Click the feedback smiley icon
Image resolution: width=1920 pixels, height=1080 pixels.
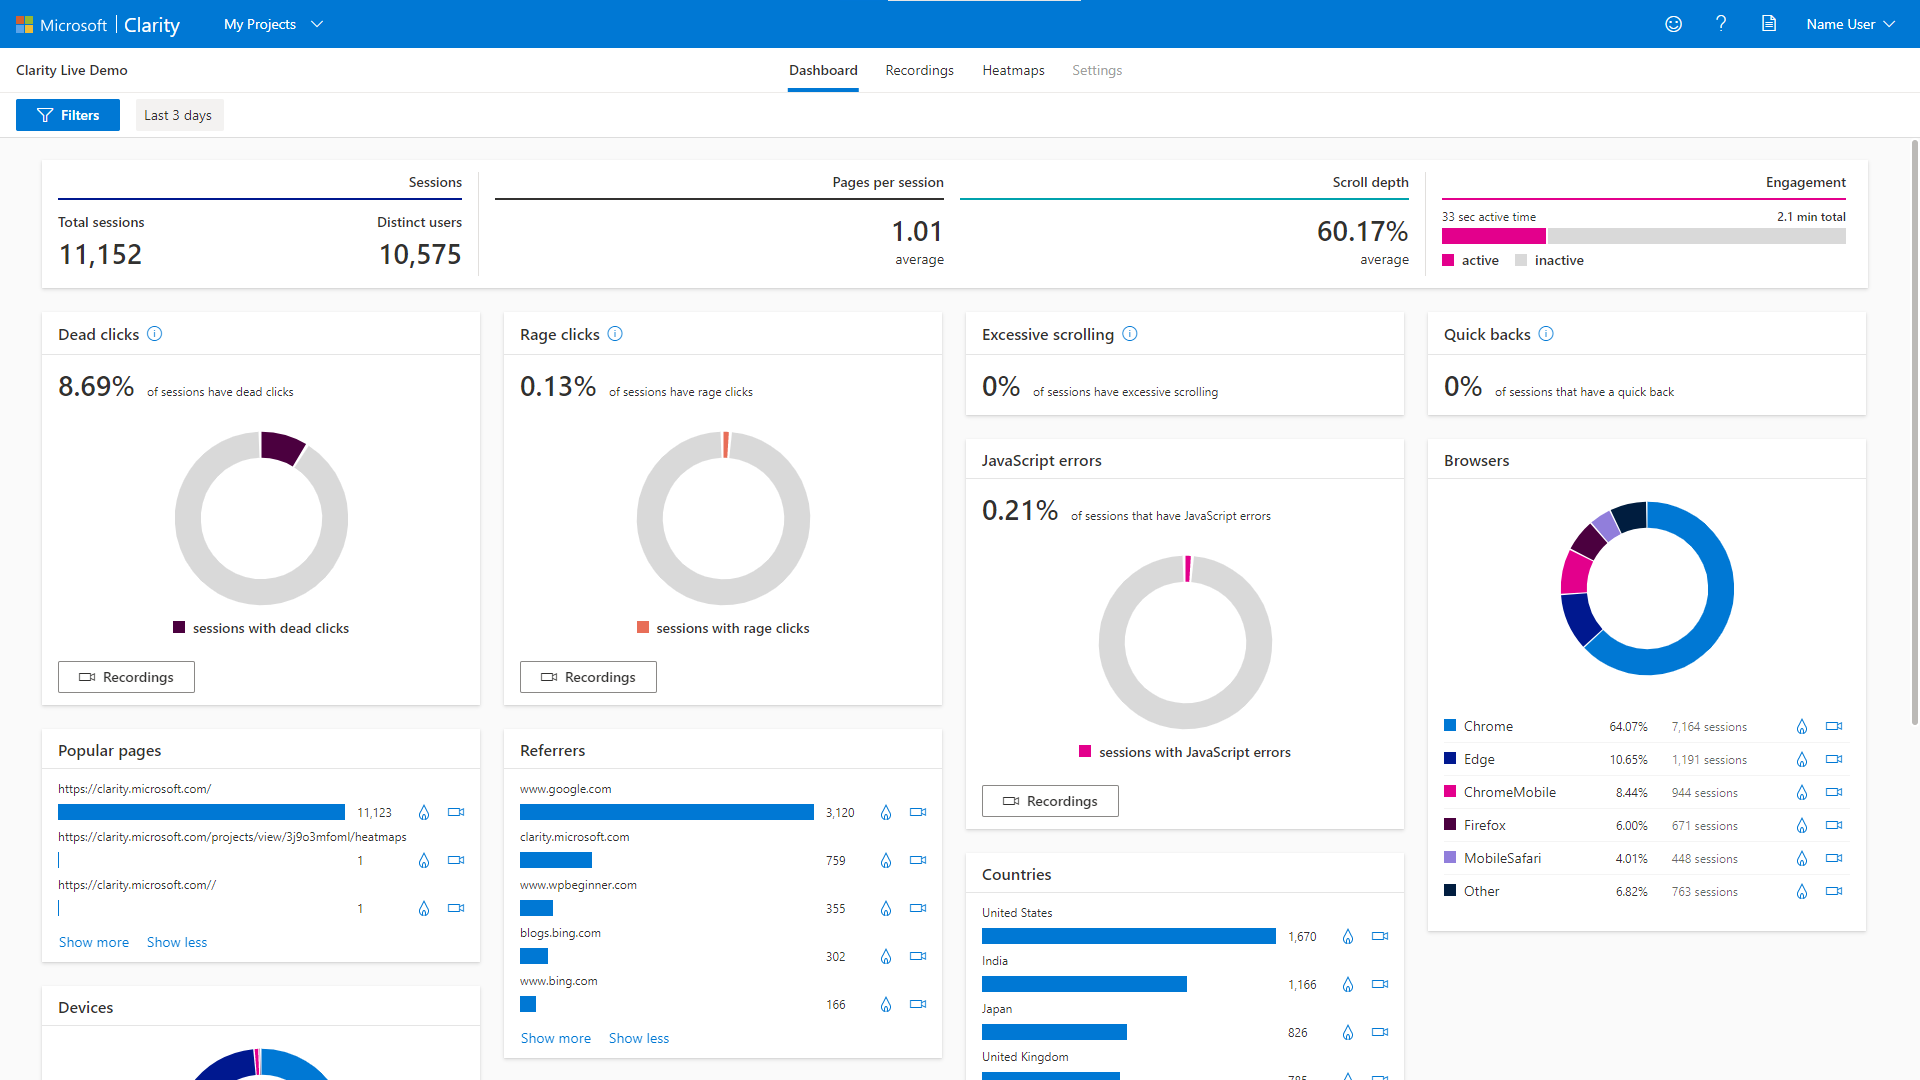tap(1673, 24)
